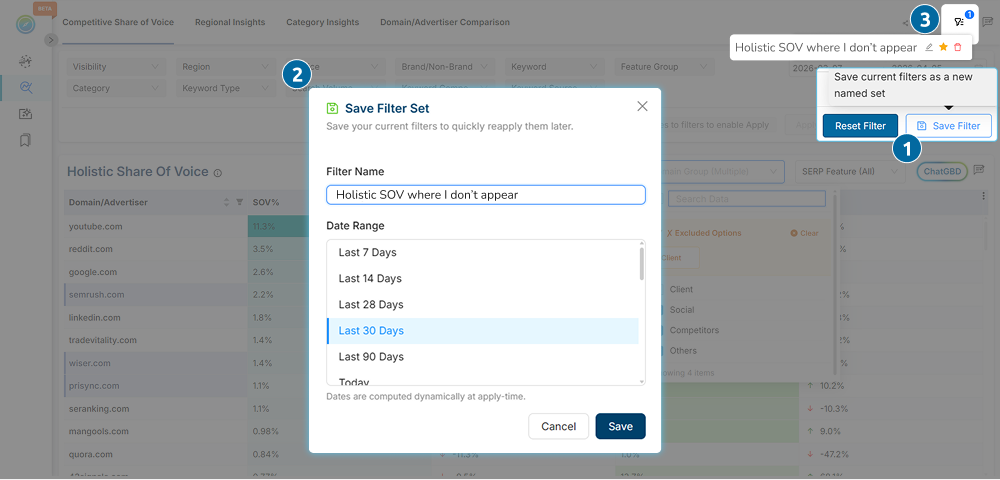Expand the left sidebar with arrow button
The width and height of the screenshot is (1000, 480).
(50, 39)
